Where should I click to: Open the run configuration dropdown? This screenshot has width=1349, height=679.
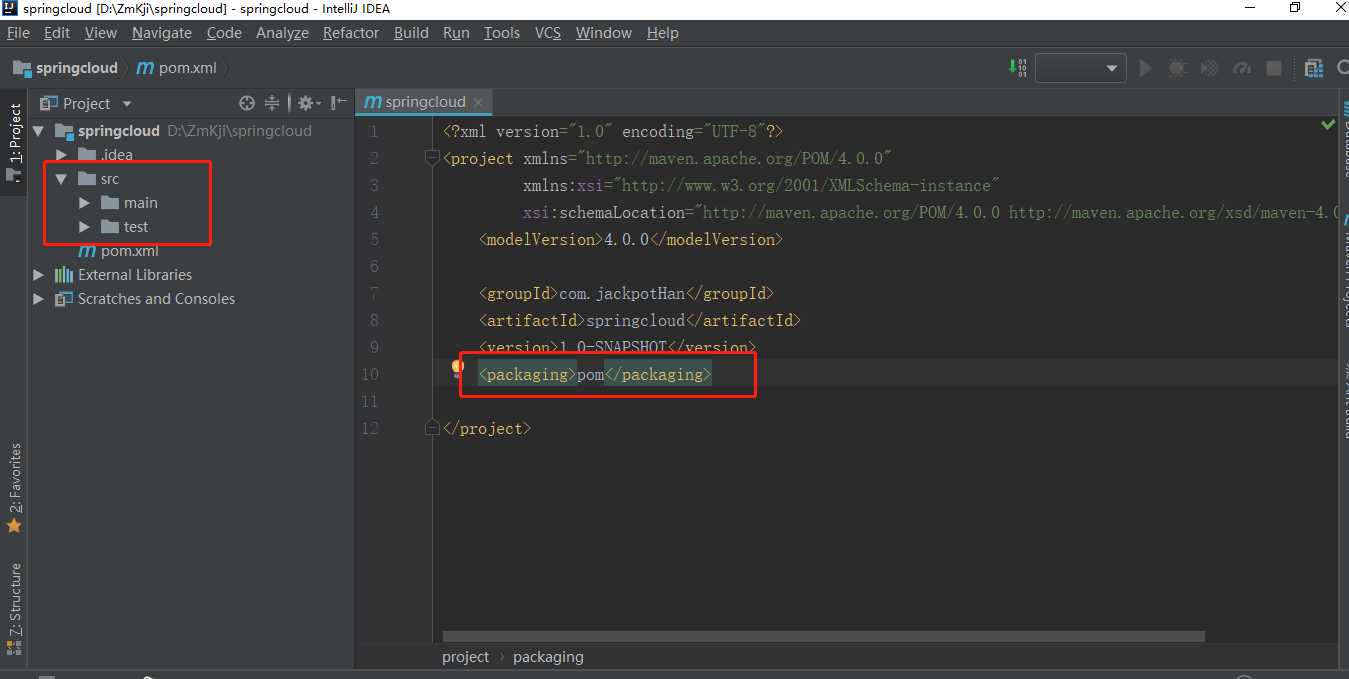1081,68
